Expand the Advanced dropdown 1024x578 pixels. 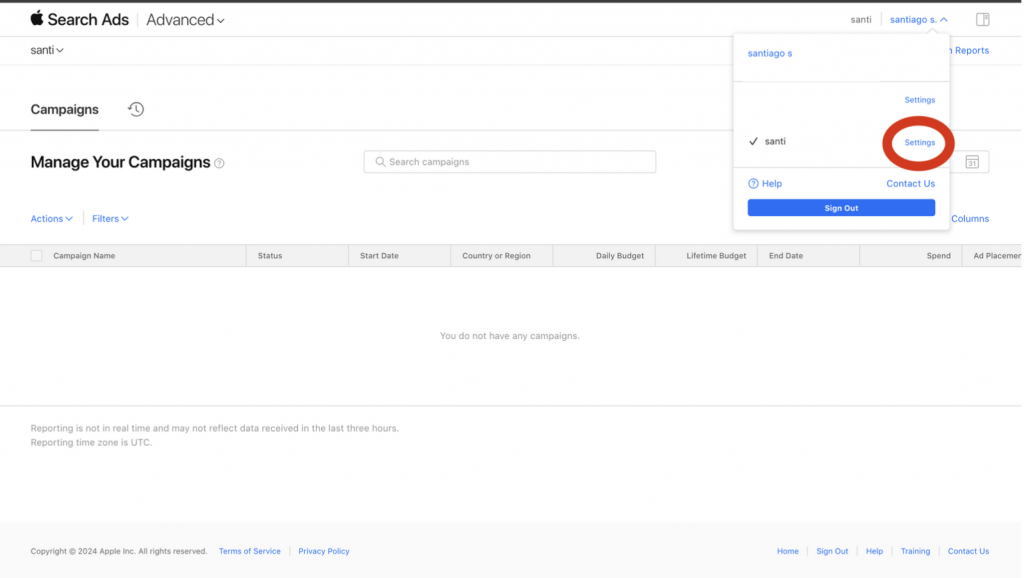click(x=185, y=20)
